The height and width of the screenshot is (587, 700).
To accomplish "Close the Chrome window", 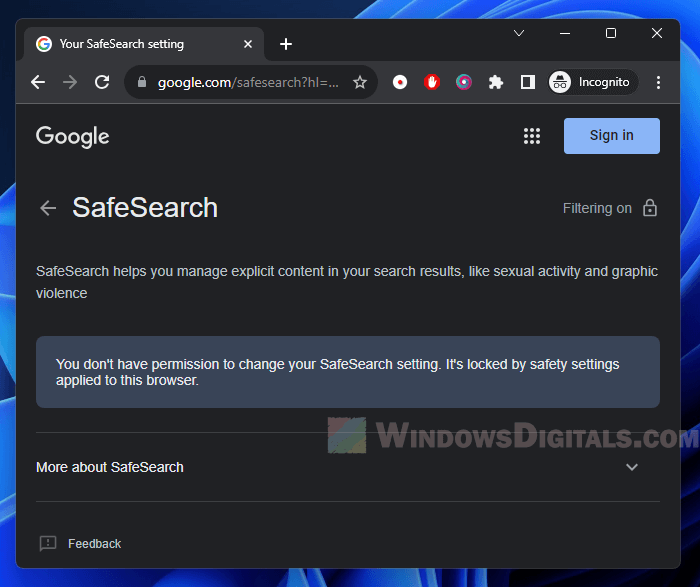I will point(657,33).
